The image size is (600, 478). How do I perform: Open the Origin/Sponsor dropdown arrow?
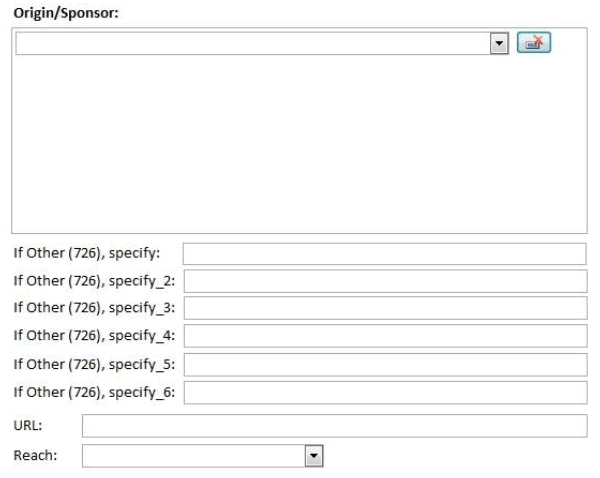click(x=499, y=43)
